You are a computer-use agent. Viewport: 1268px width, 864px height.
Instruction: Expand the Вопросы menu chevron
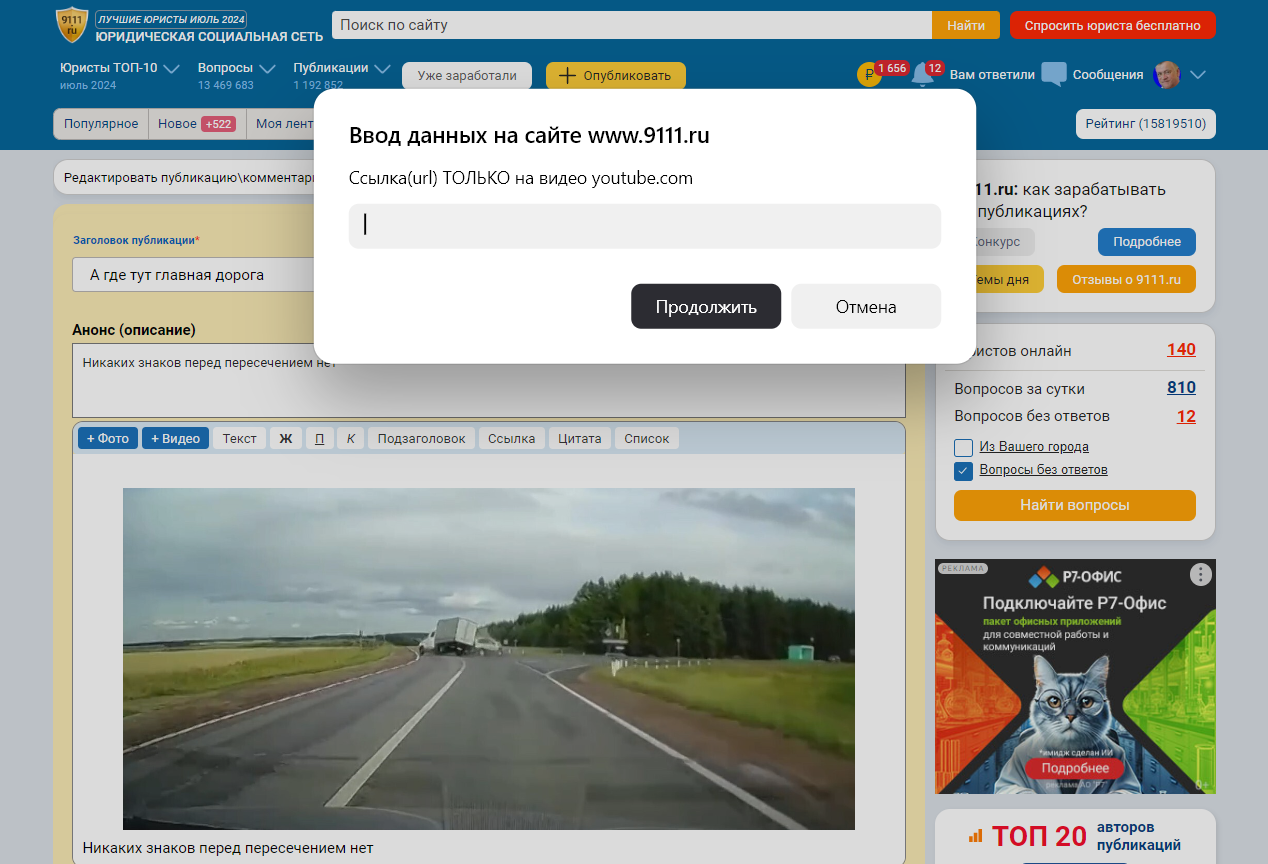click(267, 69)
